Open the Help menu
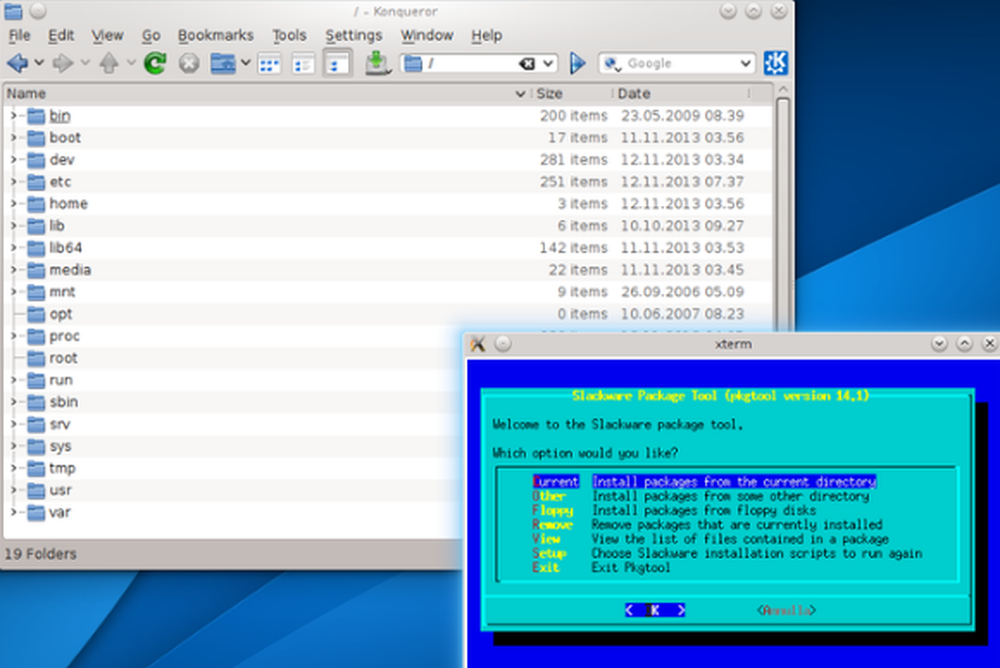 tap(487, 36)
